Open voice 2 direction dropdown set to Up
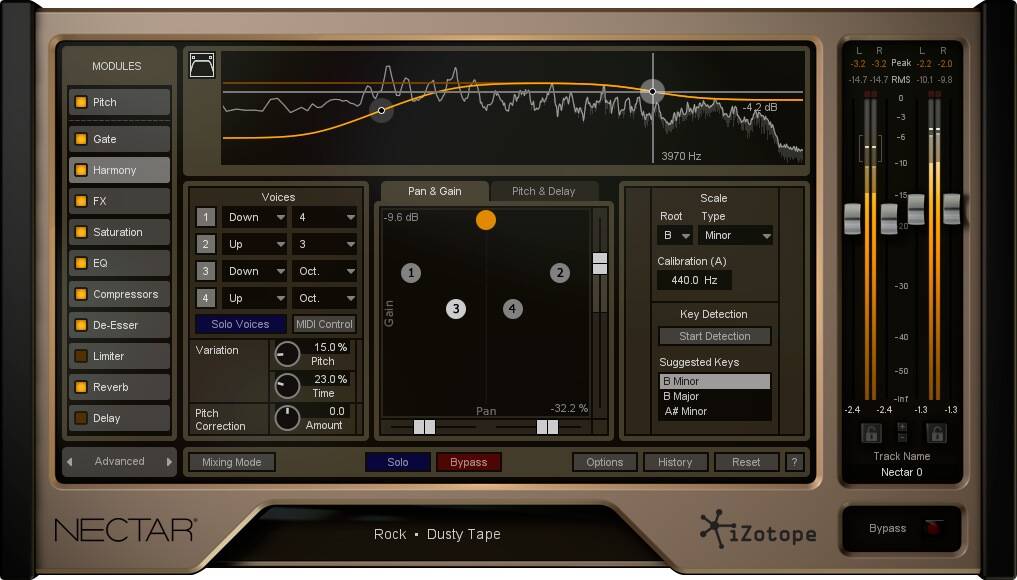 tap(254, 244)
